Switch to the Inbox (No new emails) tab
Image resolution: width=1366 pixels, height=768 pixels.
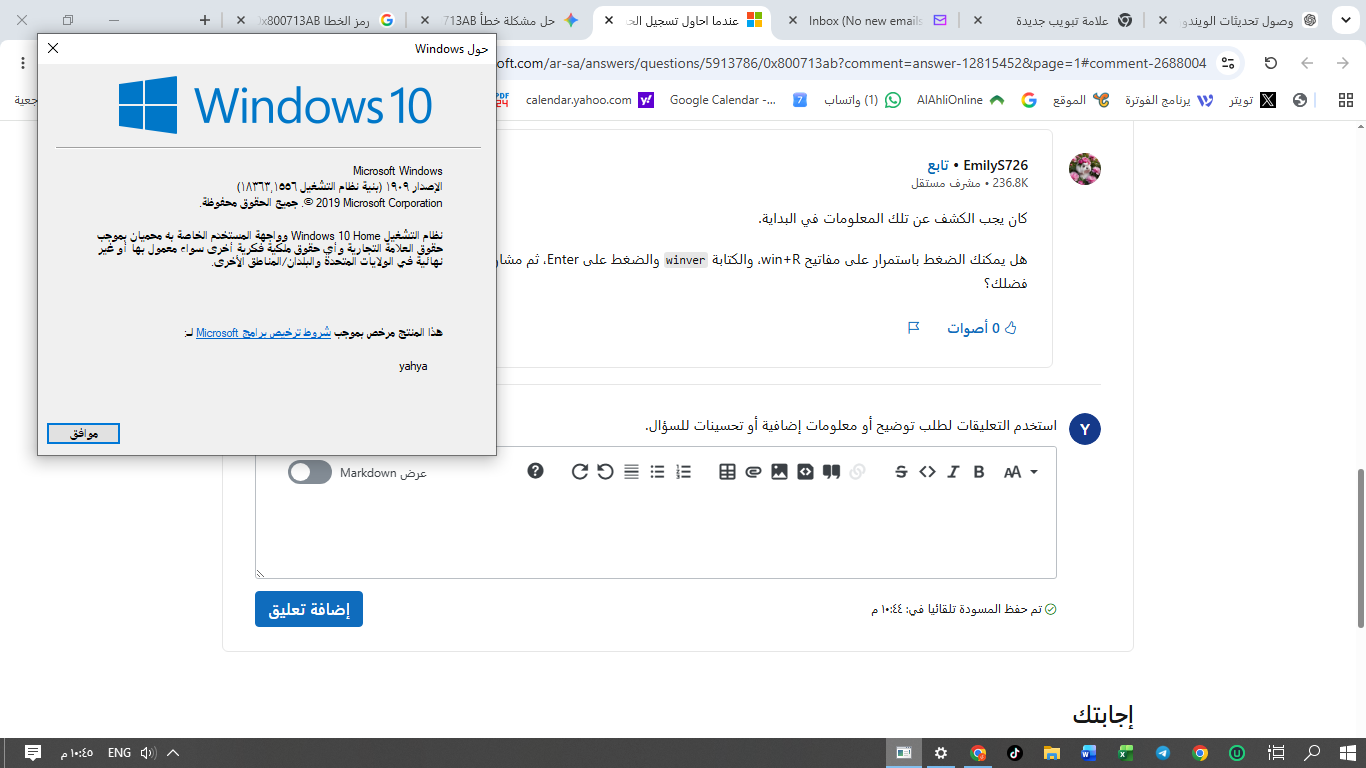[865, 20]
